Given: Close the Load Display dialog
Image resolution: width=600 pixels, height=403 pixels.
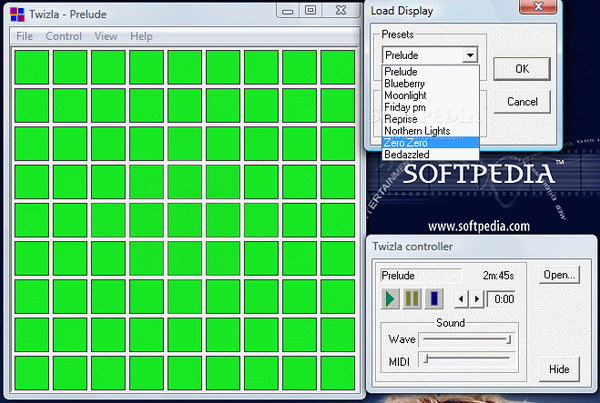Looking at the screenshot, I should pos(538,7).
